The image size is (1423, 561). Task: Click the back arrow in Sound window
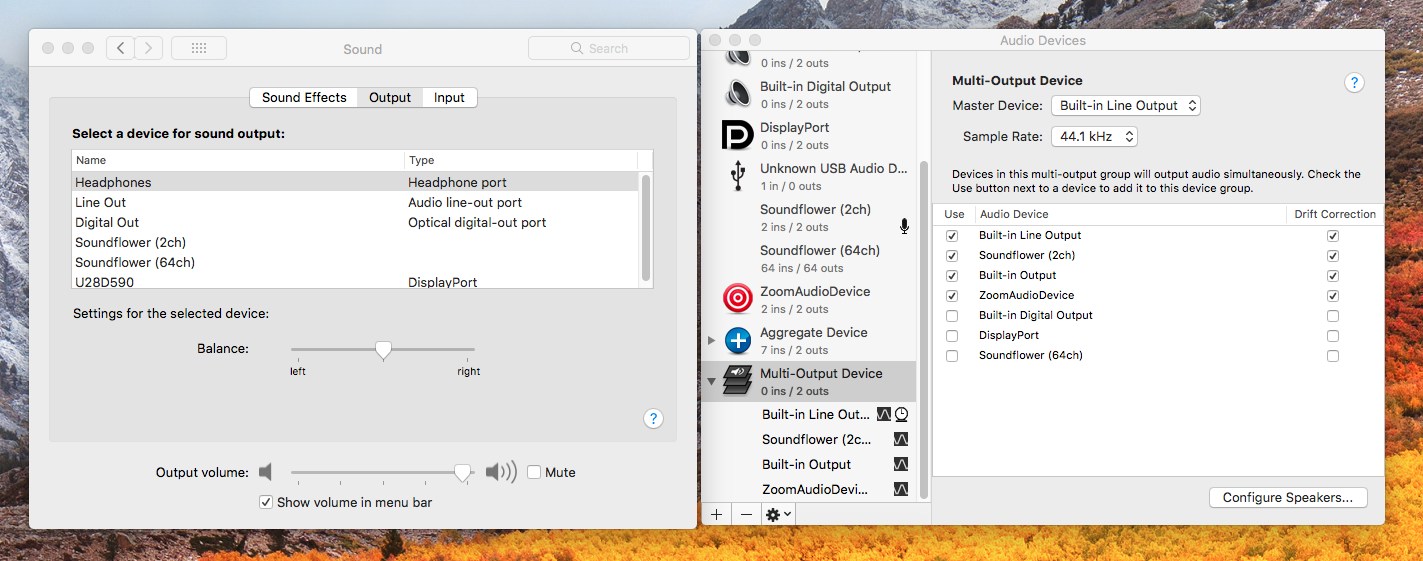(x=120, y=48)
